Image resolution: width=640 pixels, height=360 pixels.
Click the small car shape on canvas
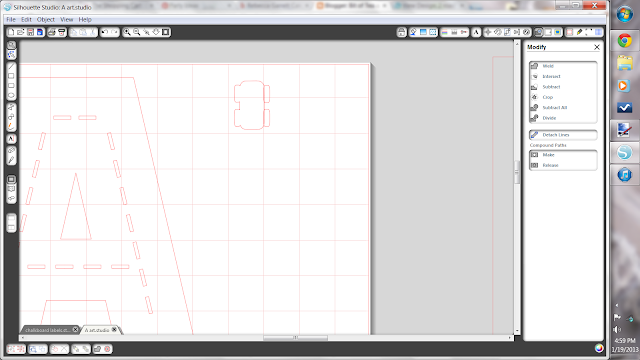click(252, 105)
